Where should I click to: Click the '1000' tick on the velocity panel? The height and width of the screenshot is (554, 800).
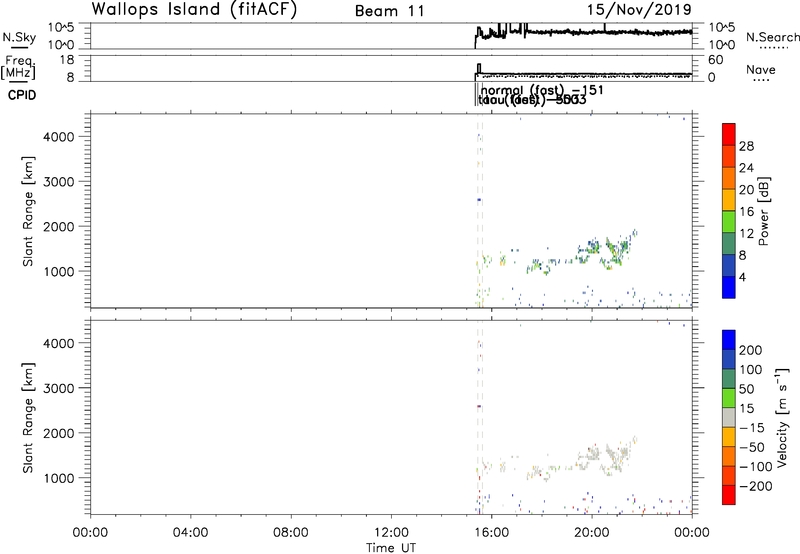pyautogui.click(x=58, y=478)
